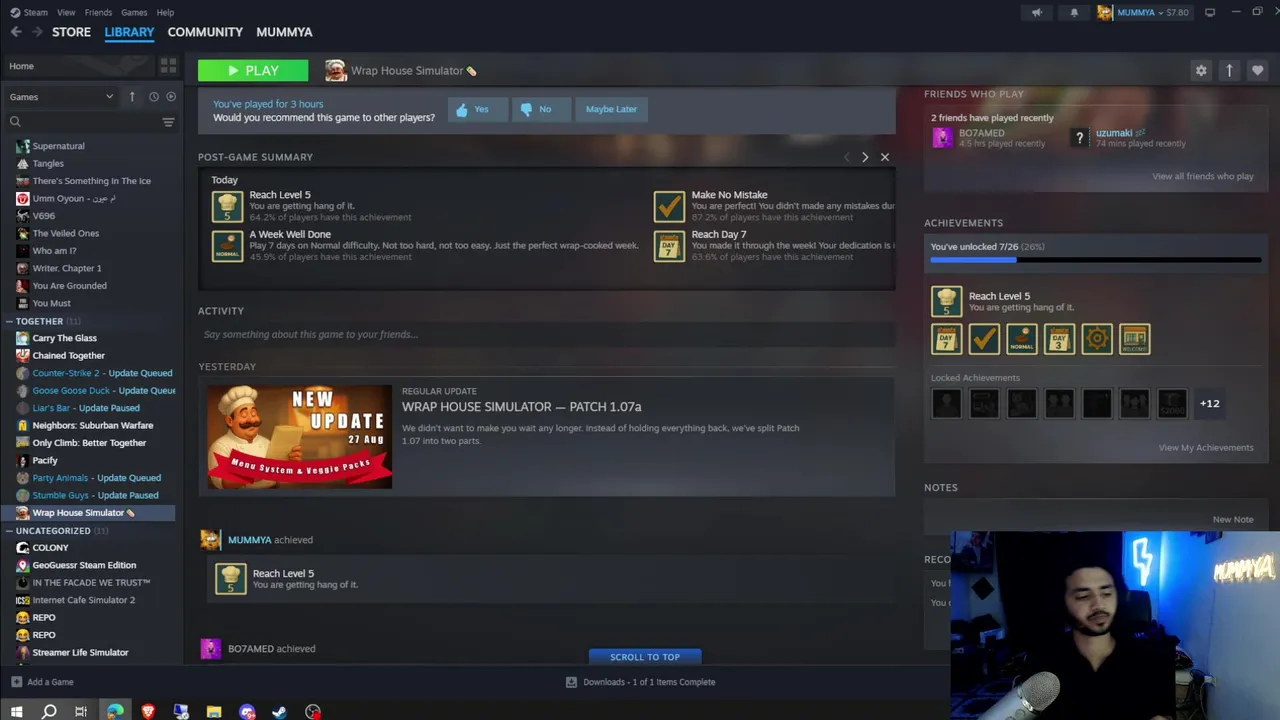Toggle favorite with the heart icon
Viewport: 1280px width, 720px height.
(x=1257, y=70)
